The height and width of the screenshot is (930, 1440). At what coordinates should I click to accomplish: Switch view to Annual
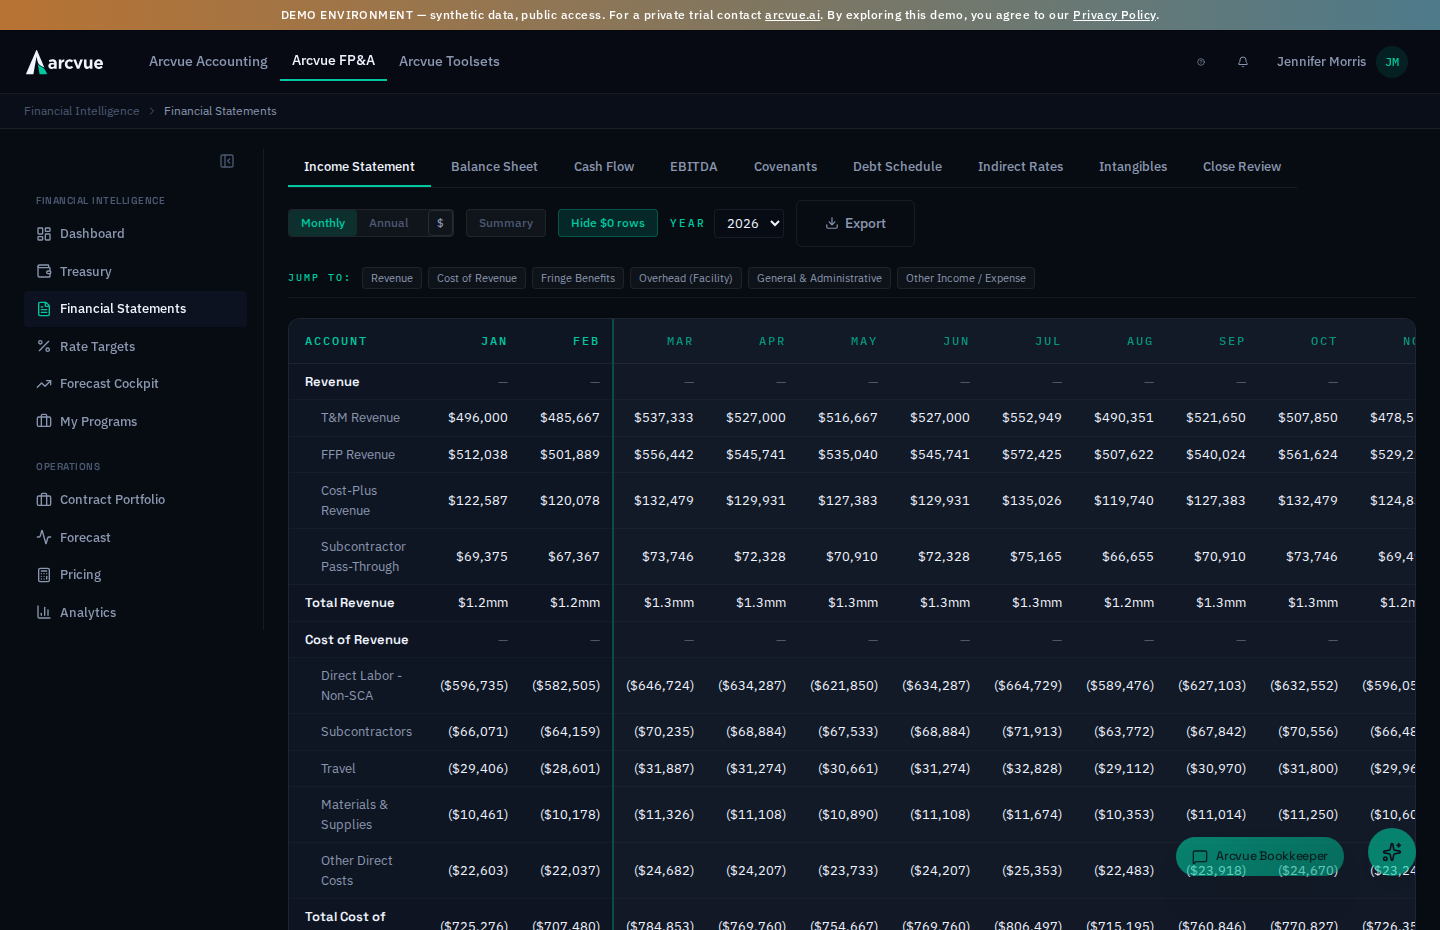pos(389,223)
